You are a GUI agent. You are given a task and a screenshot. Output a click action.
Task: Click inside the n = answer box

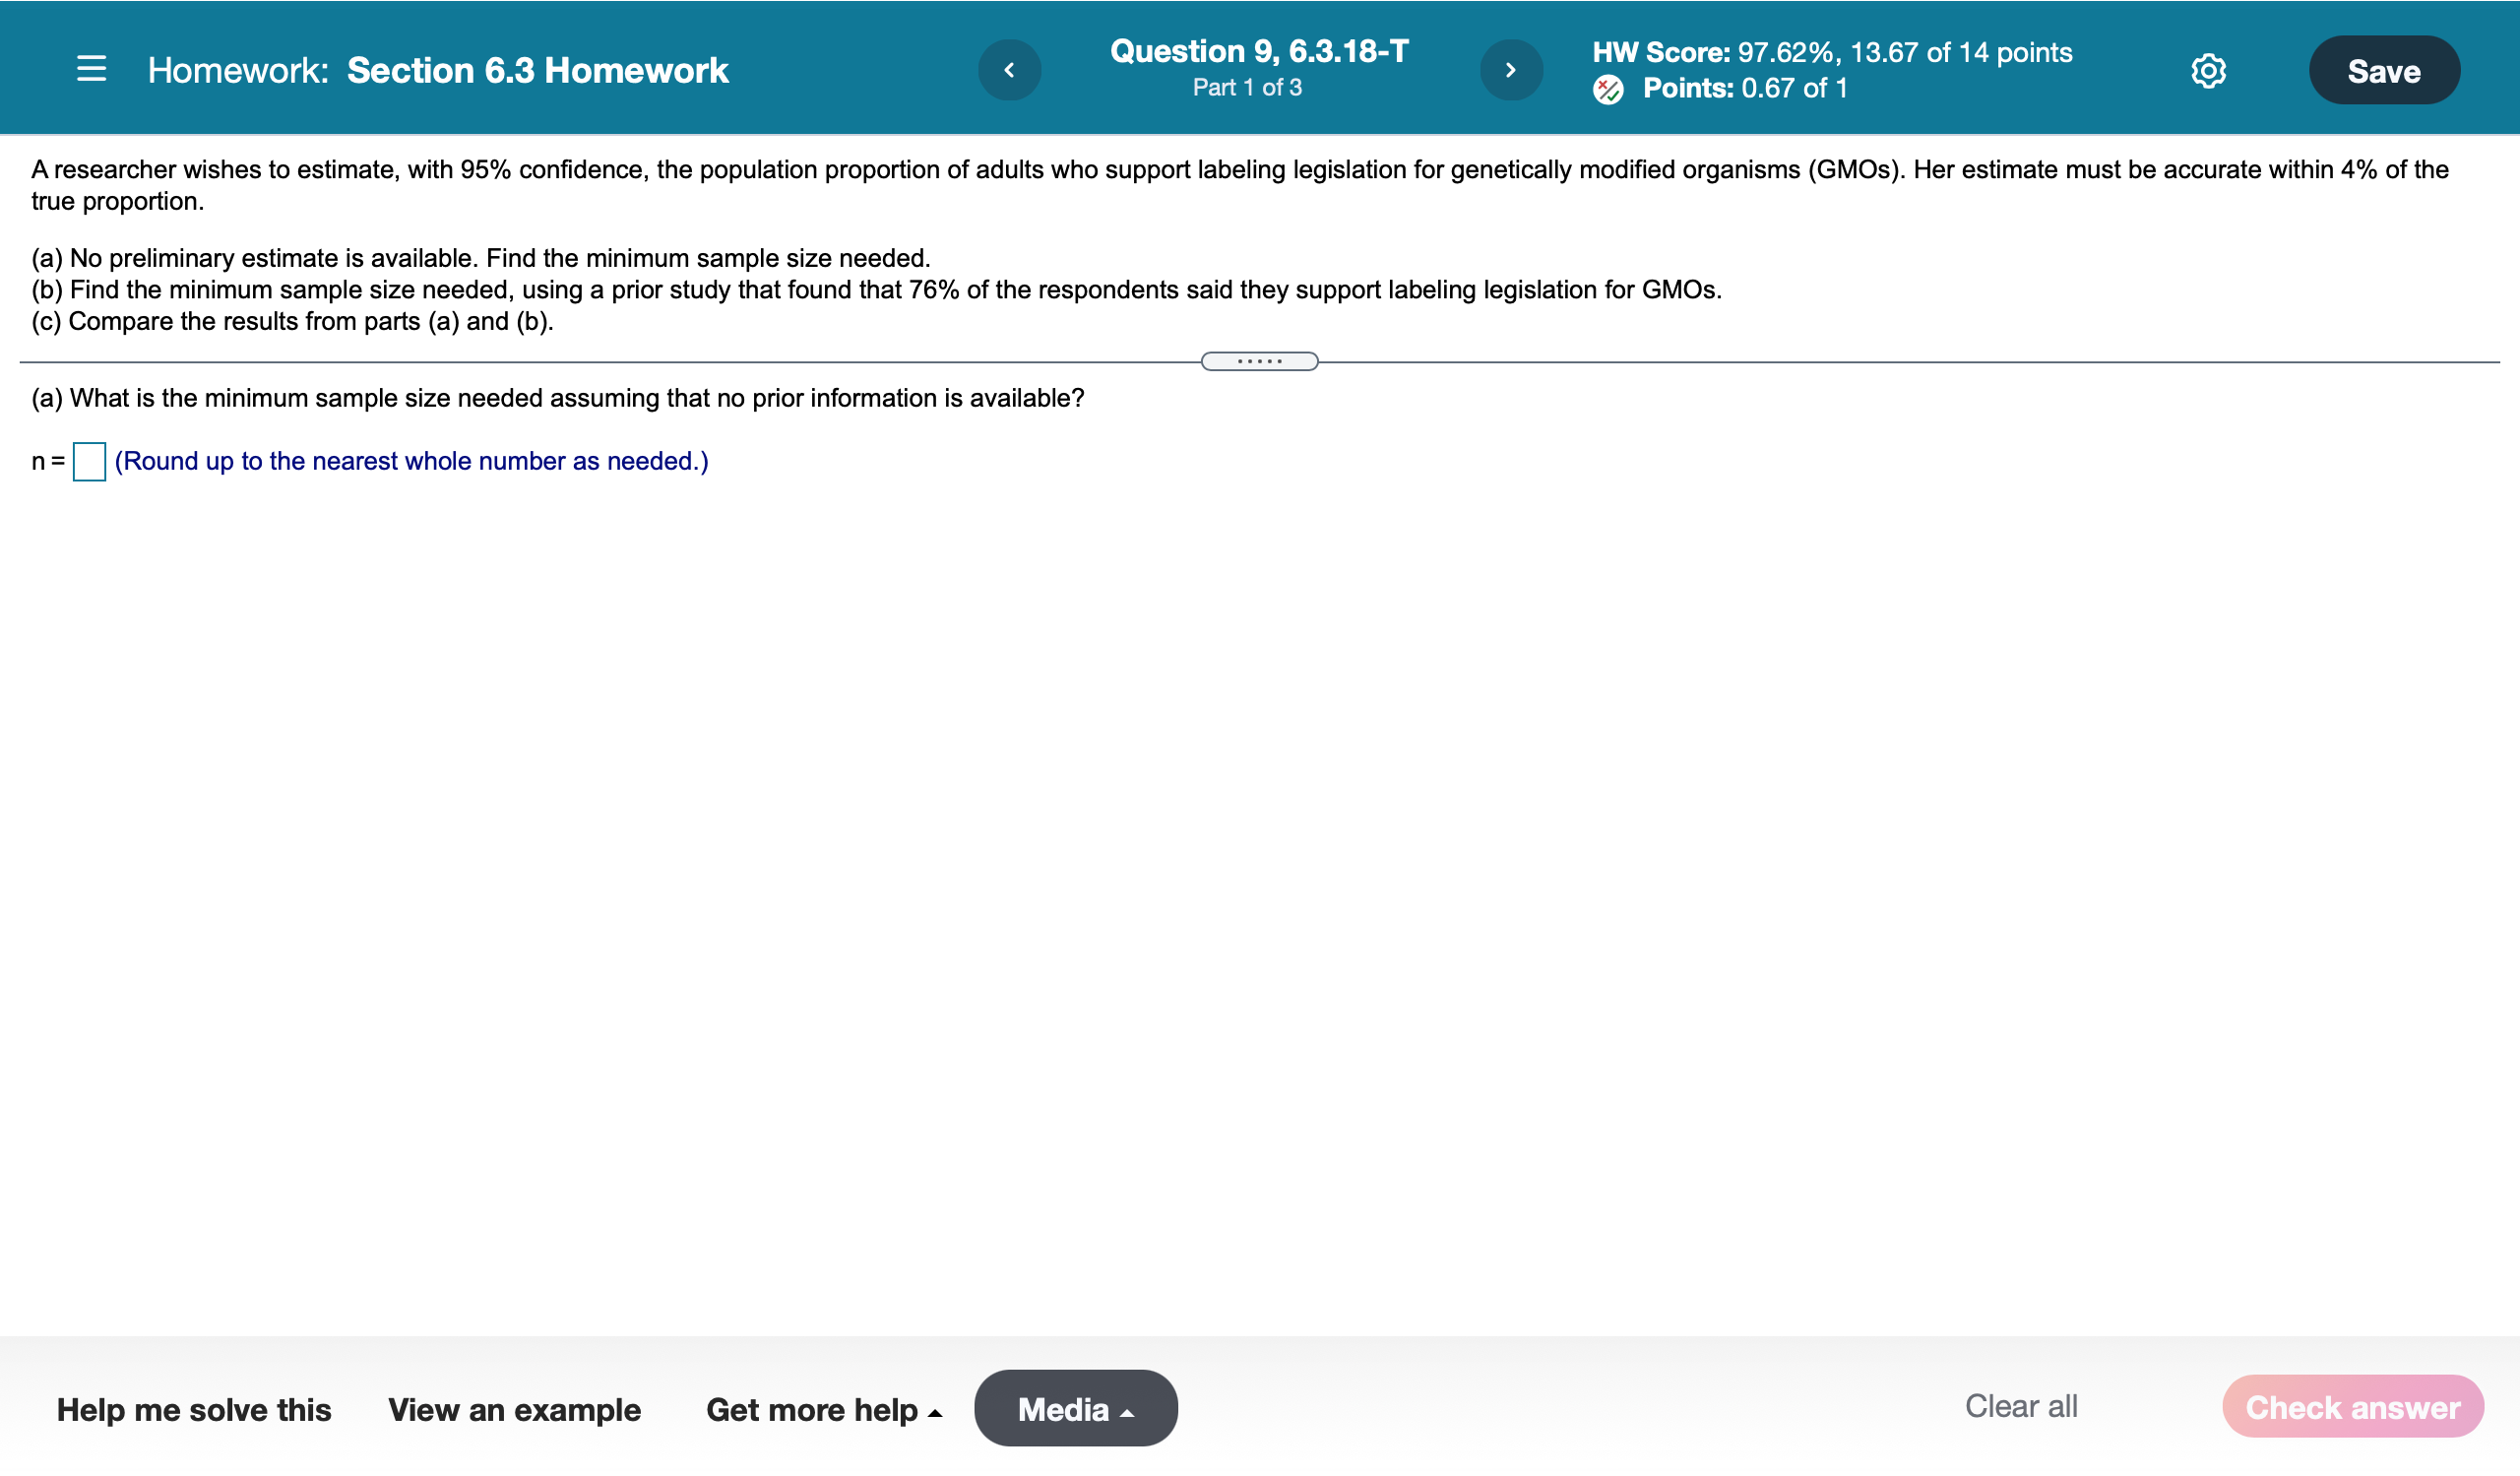[x=89, y=462]
